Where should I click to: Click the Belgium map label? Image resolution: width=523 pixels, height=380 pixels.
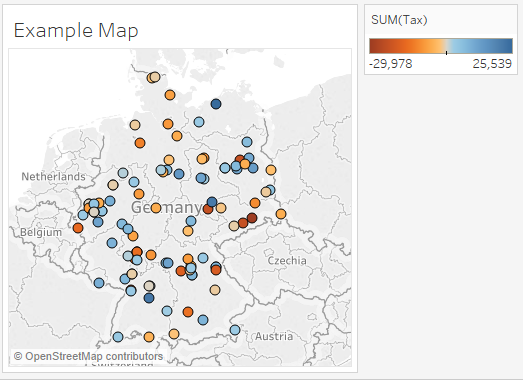[41, 232]
